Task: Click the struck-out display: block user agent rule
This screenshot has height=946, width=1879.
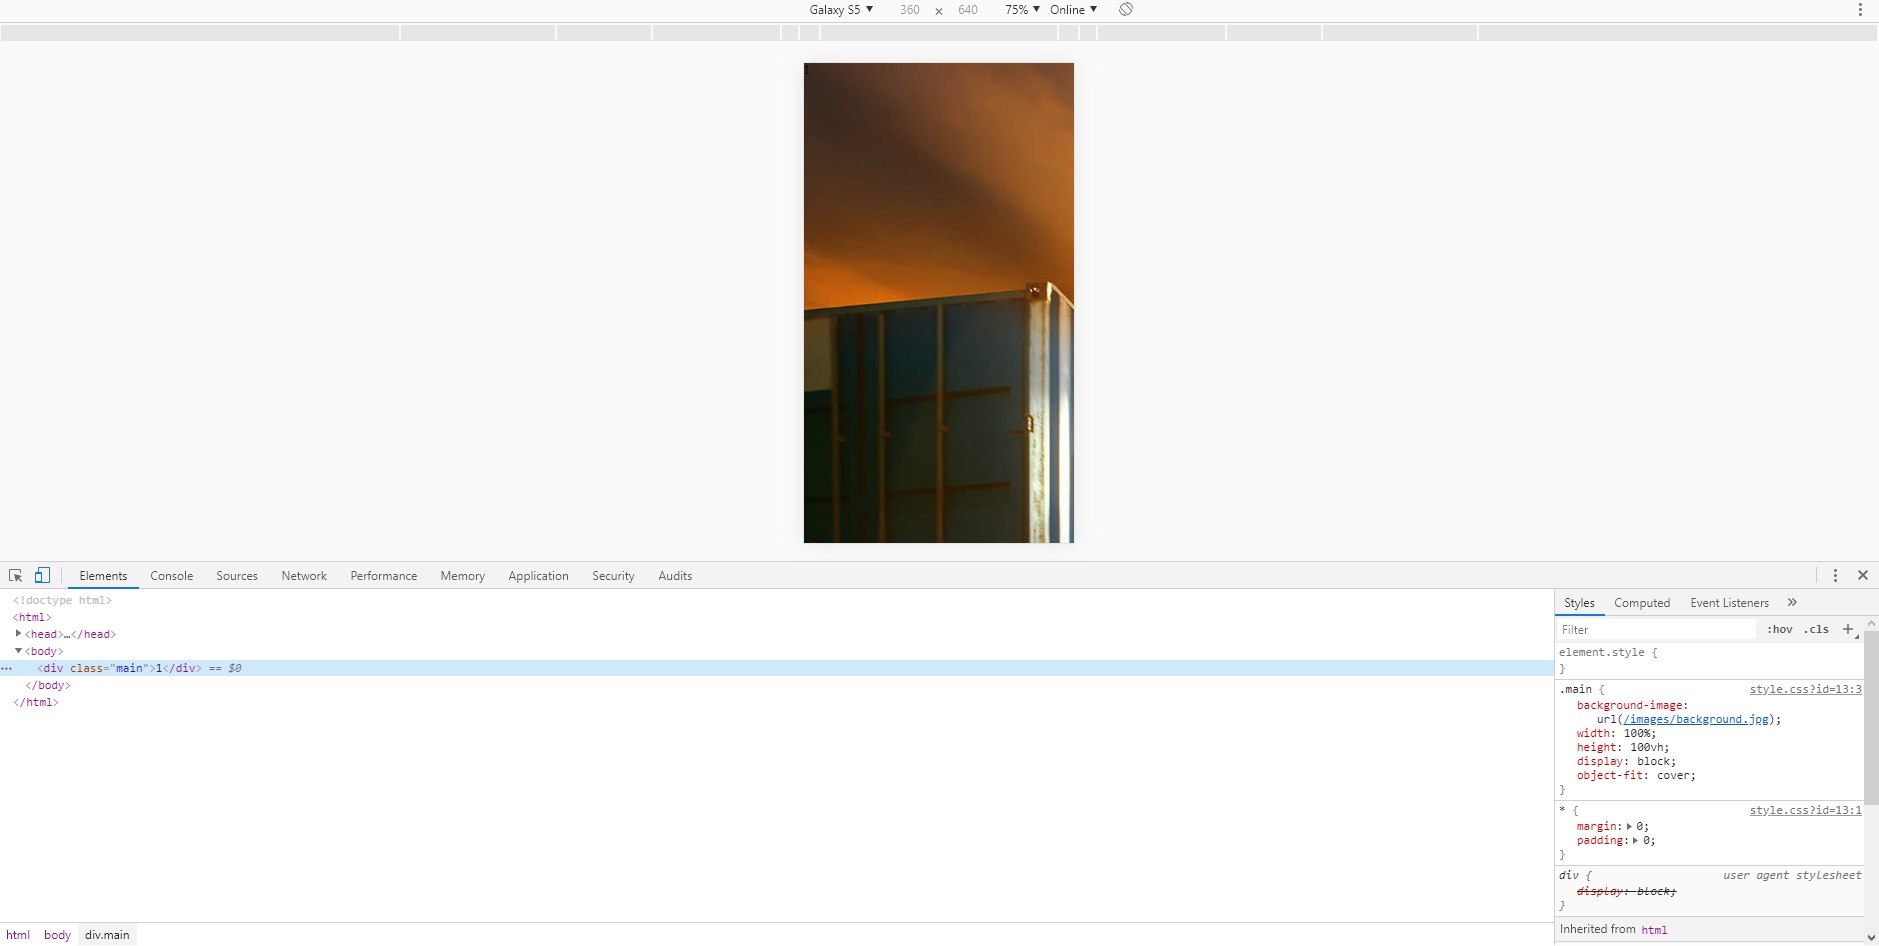Action: click(1626, 891)
